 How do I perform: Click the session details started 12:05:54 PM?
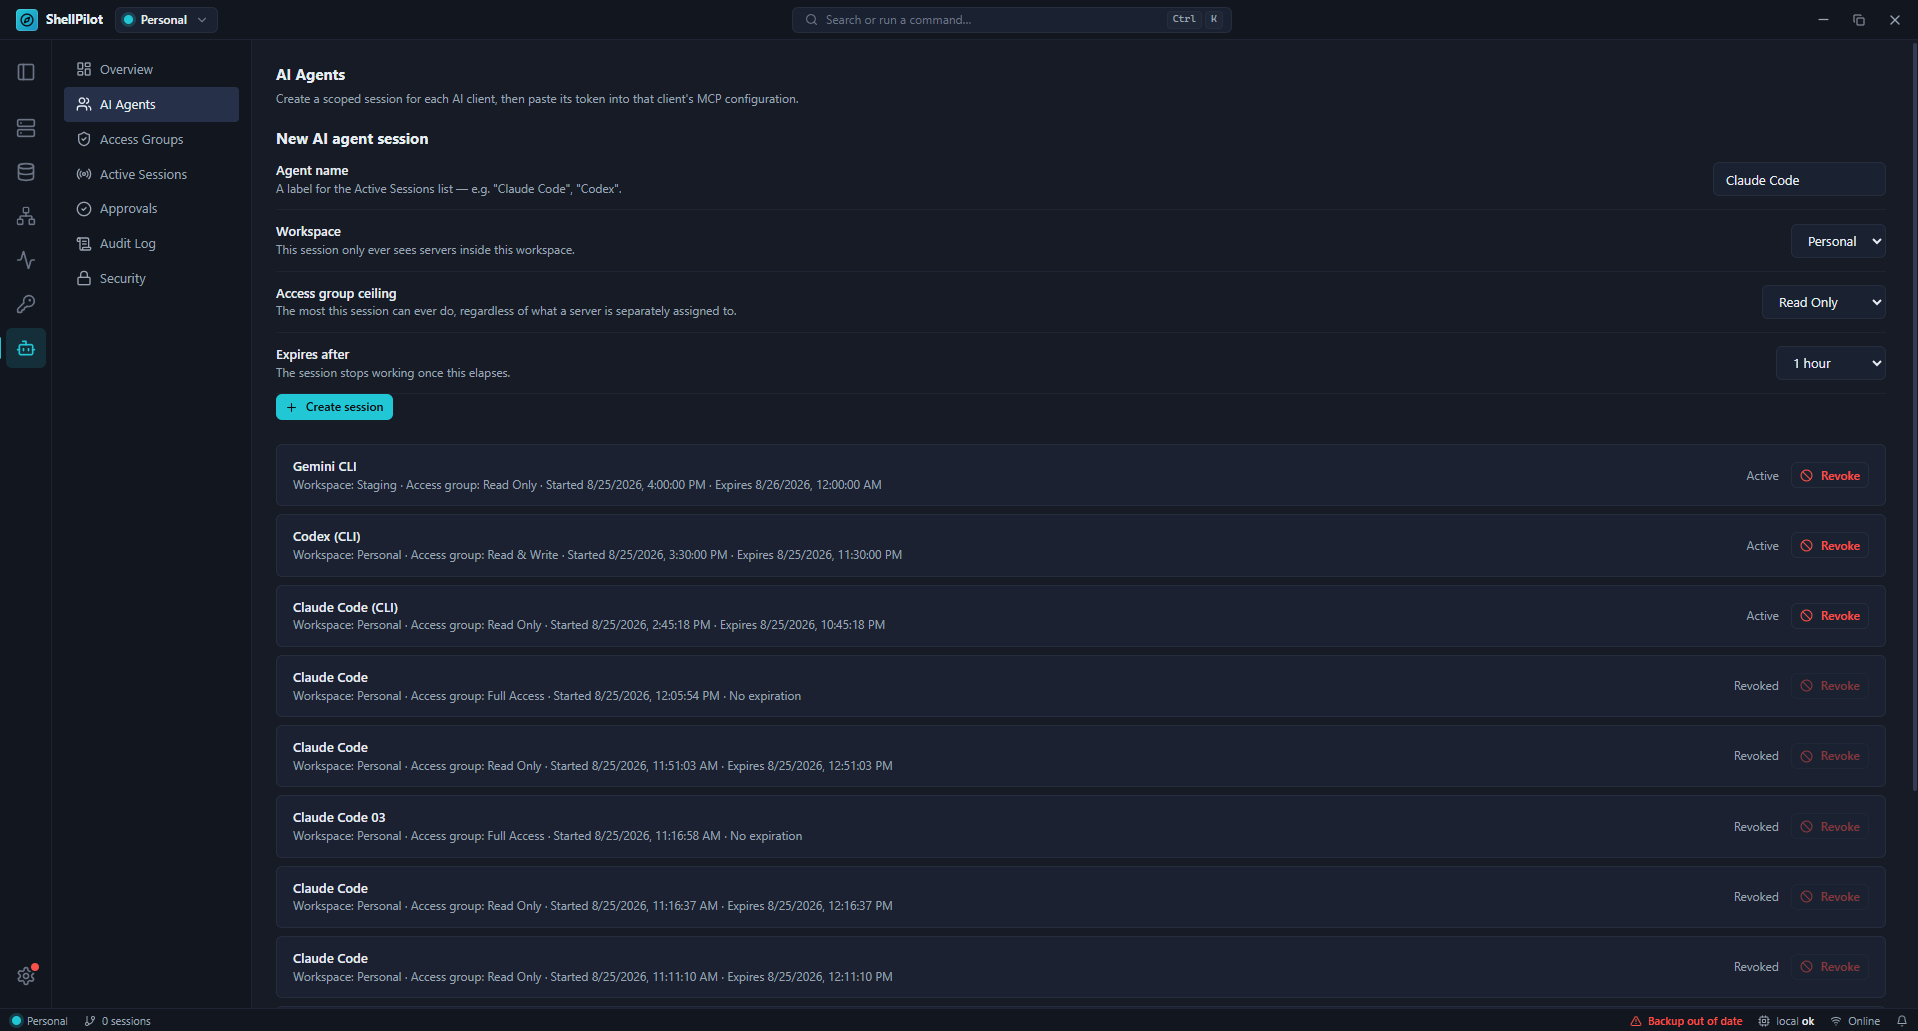(x=547, y=696)
